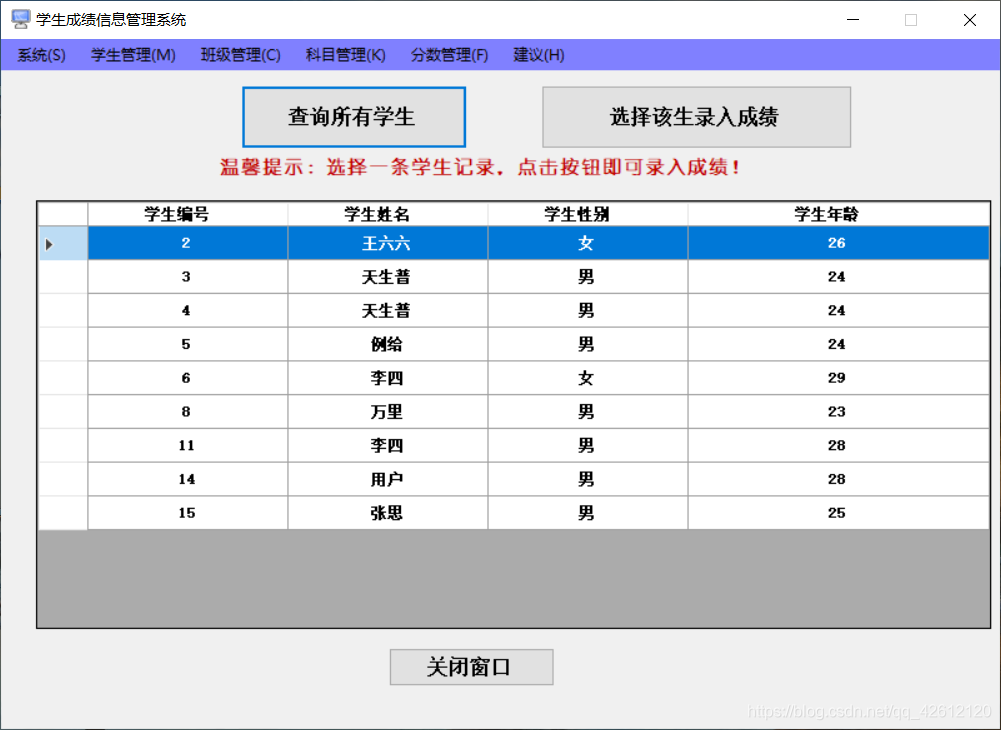Select the name cell 例给
The width and height of the screenshot is (1001, 730).
(x=388, y=345)
